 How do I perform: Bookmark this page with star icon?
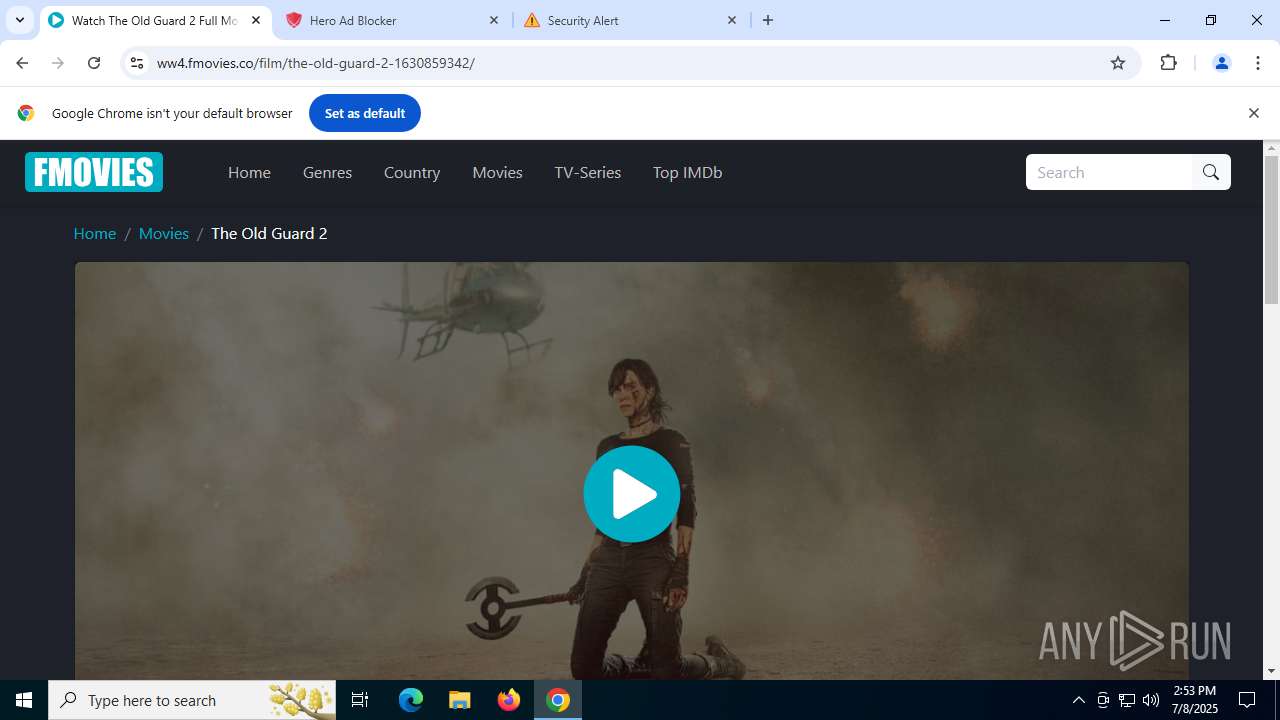[1118, 63]
